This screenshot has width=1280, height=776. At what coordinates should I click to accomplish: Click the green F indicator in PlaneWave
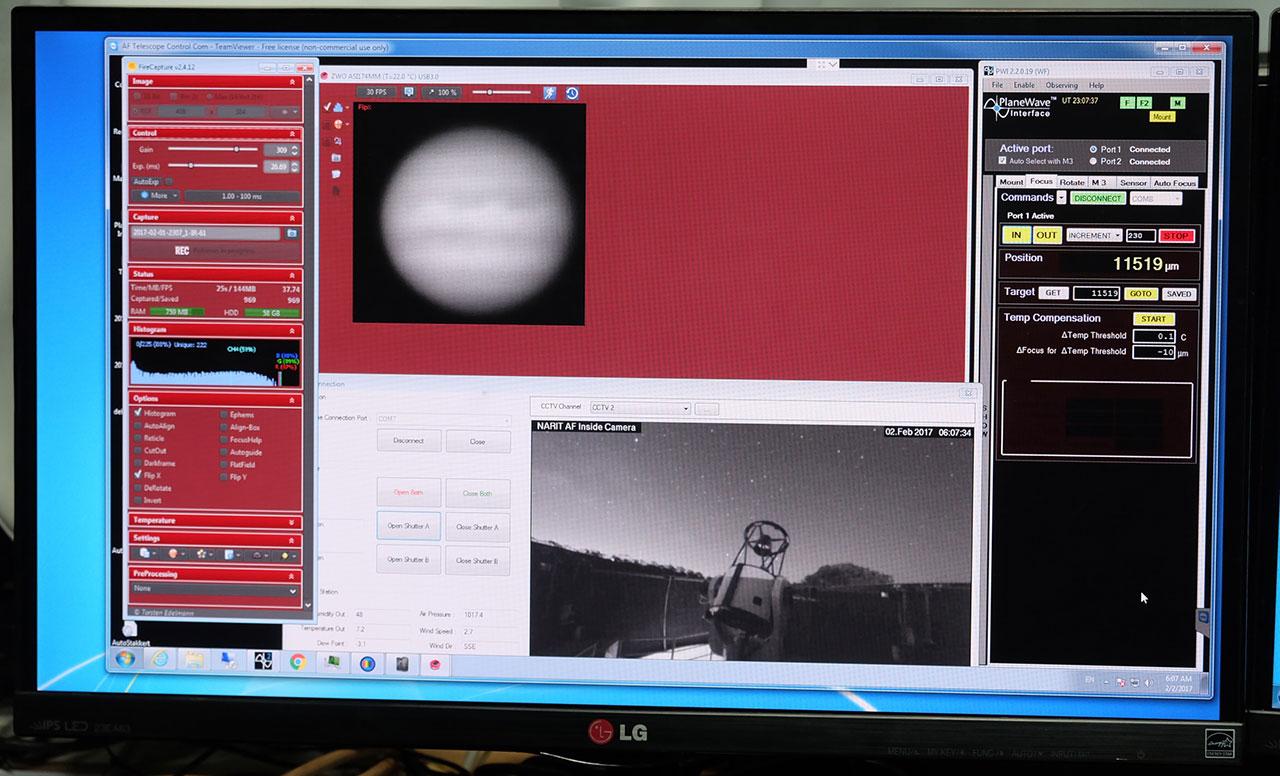click(x=1127, y=103)
